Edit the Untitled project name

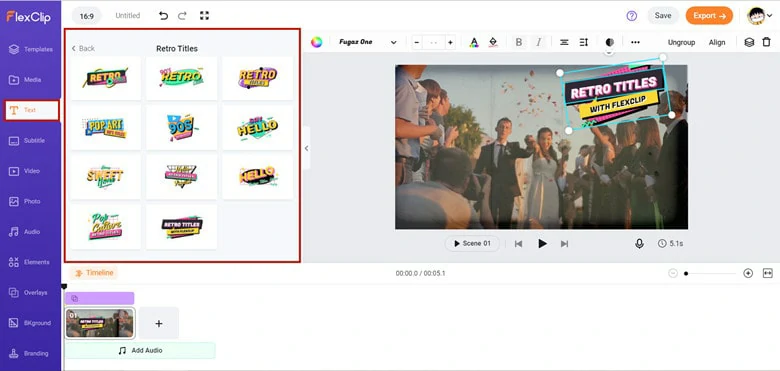(x=128, y=16)
